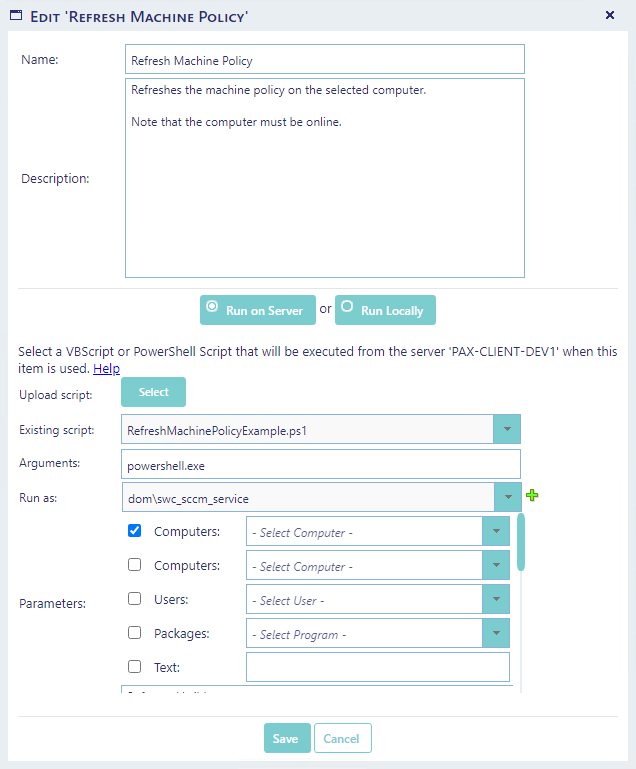
Task: Click Select to upload a script
Action: click(x=153, y=392)
